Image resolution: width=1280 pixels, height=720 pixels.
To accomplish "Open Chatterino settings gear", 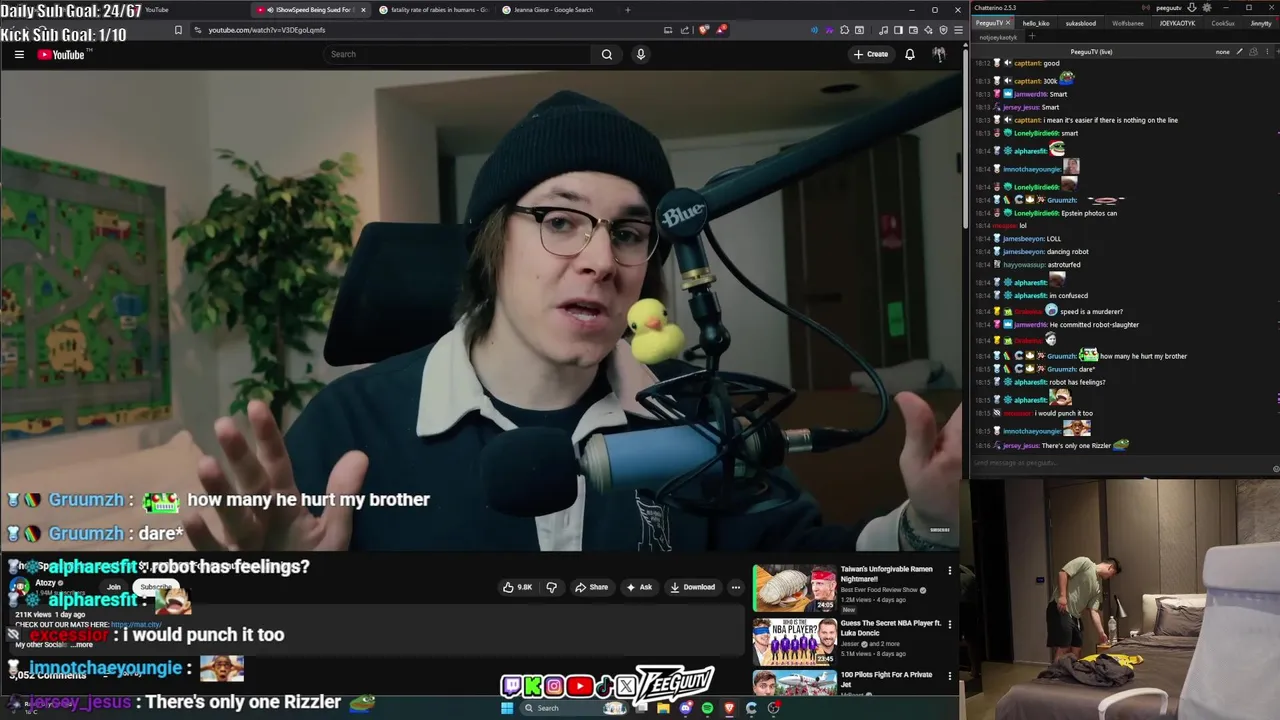I will pyautogui.click(x=1206, y=8).
